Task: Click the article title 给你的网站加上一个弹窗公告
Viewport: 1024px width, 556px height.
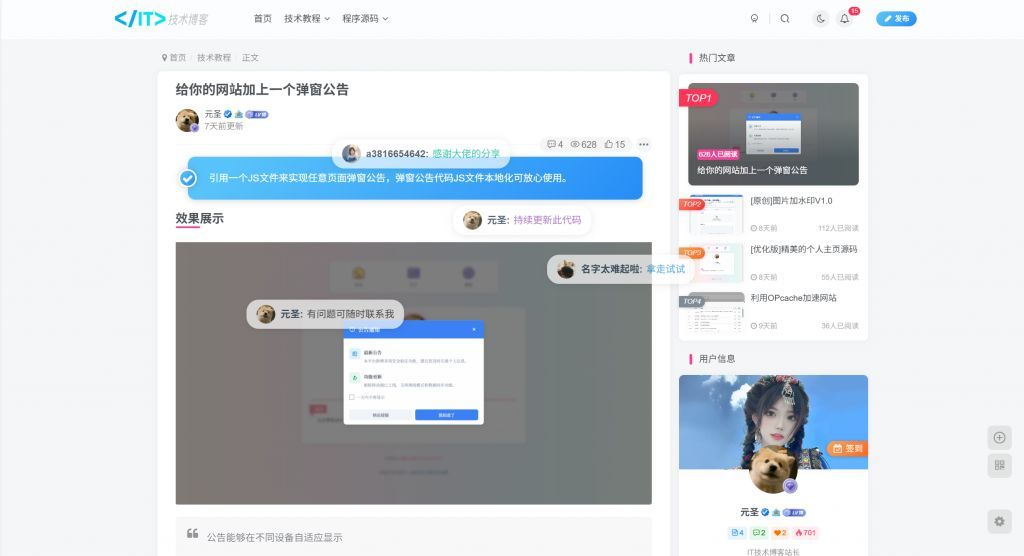Action: 262,90
